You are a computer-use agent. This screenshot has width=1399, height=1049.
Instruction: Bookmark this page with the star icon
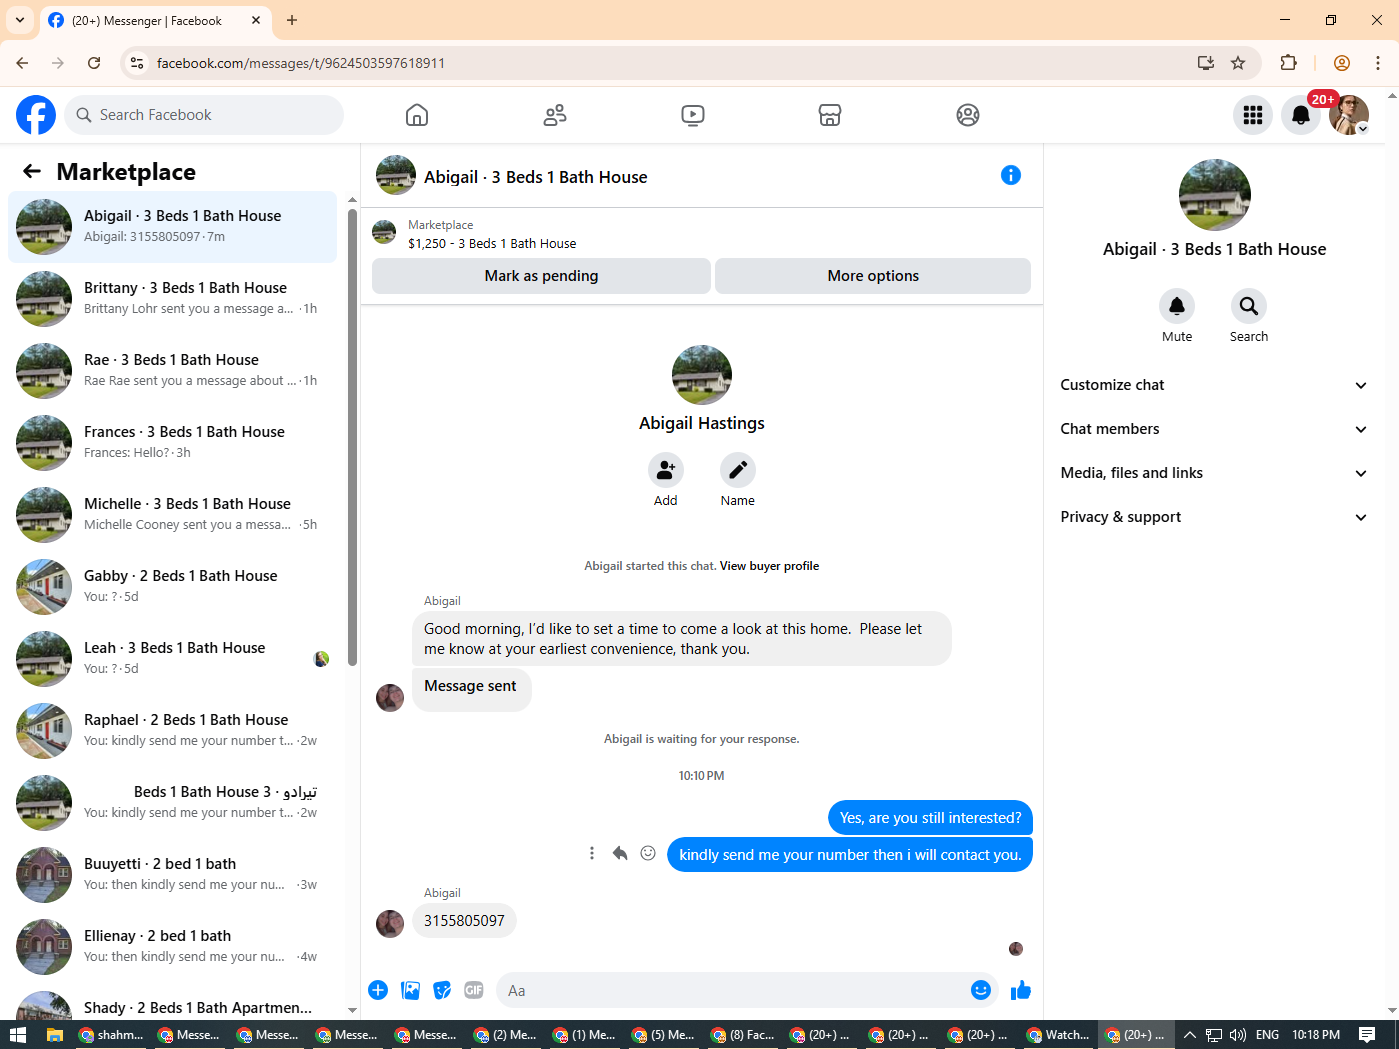click(1238, 63)
